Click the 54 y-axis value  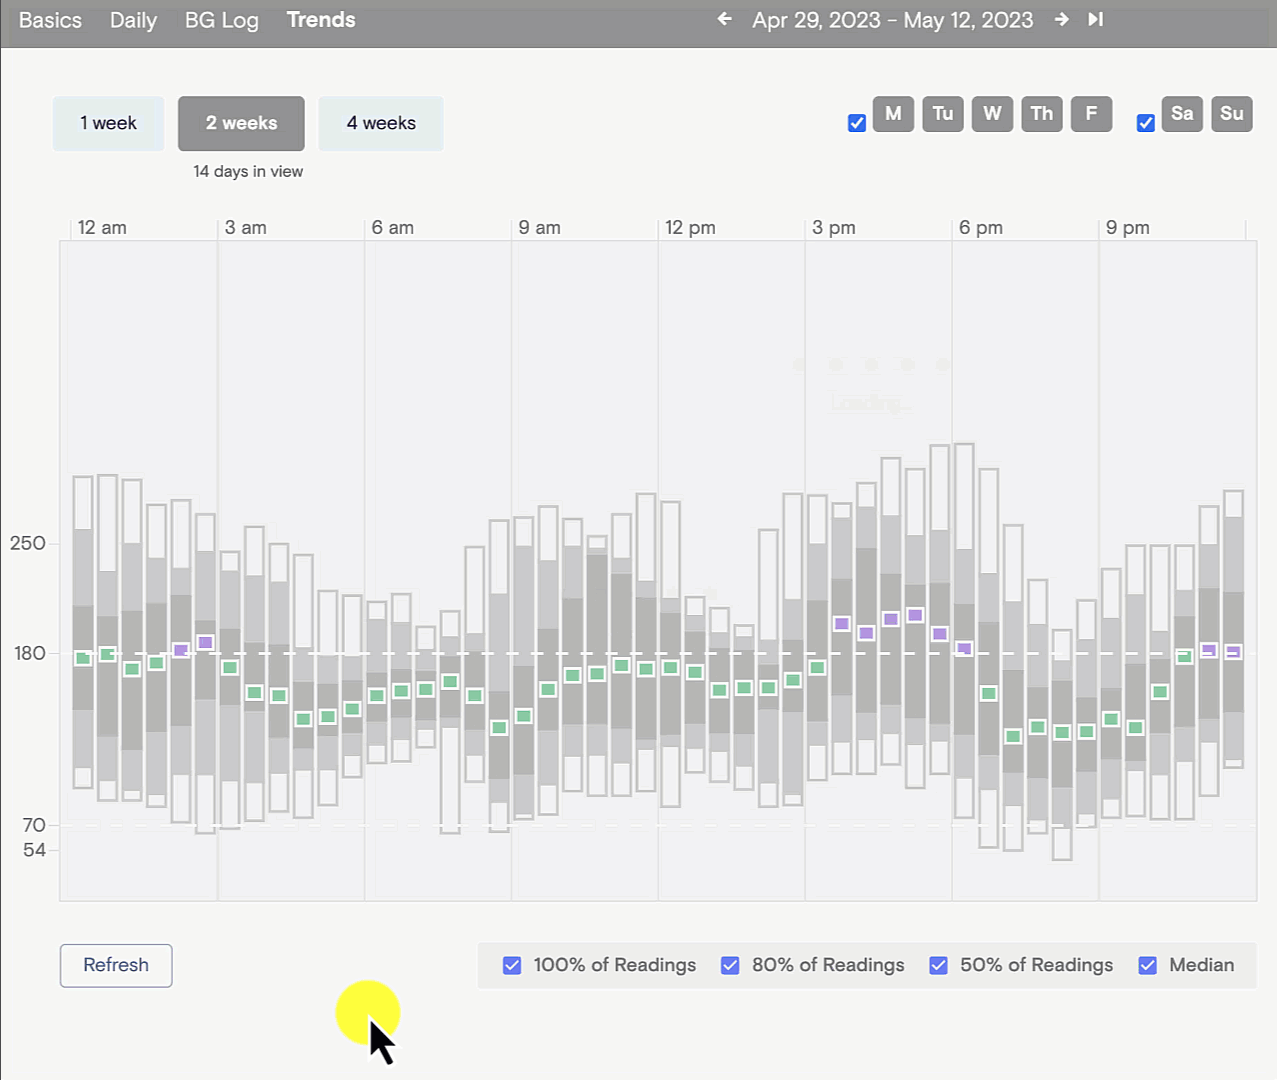[34, 850]
